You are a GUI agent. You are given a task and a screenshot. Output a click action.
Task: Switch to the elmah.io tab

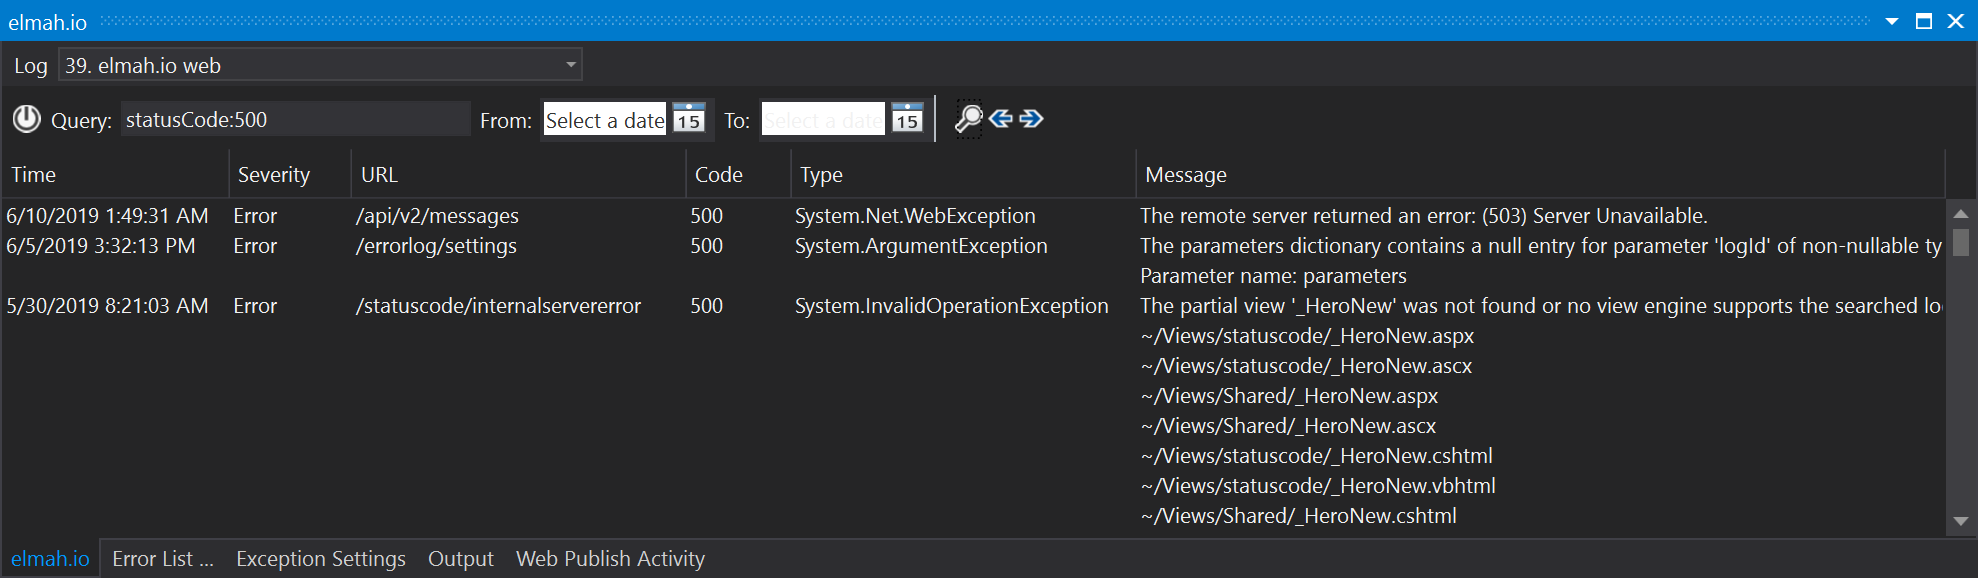pyautogui.click(x=50, y=559)
